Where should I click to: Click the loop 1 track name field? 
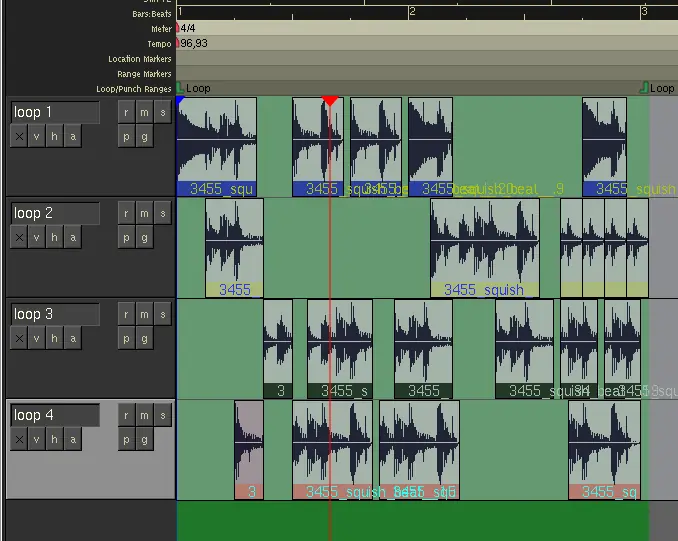coord(55,112)
